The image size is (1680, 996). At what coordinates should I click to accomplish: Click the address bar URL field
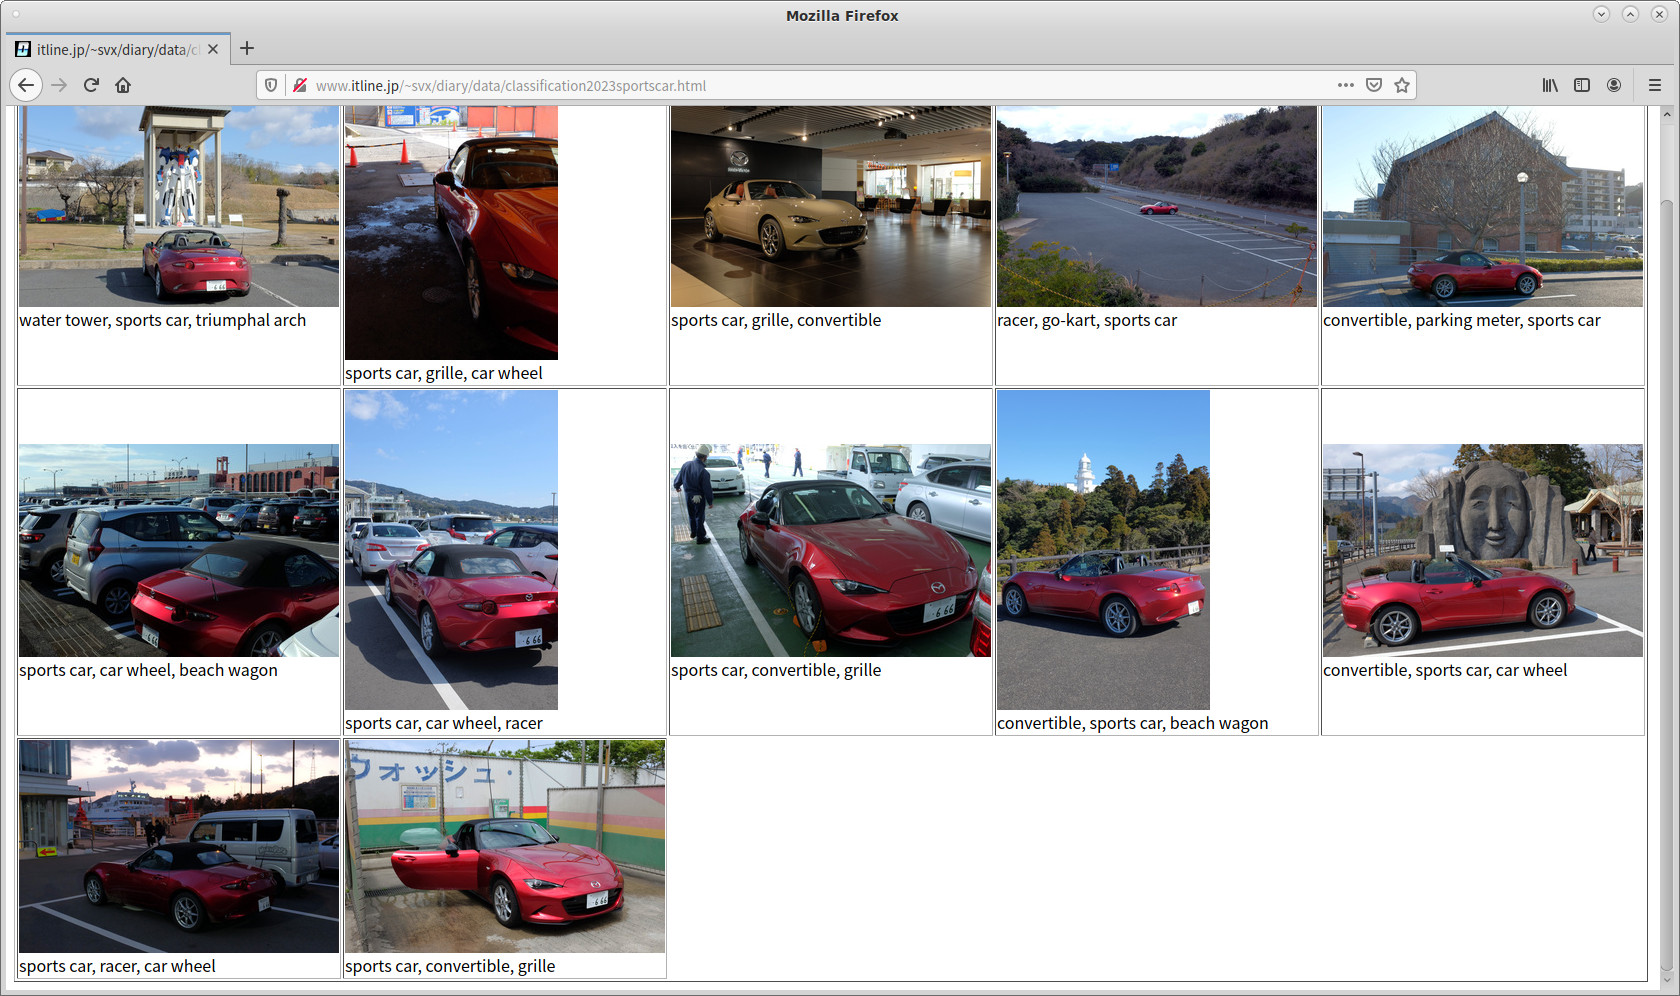click(x=800, y=86)
